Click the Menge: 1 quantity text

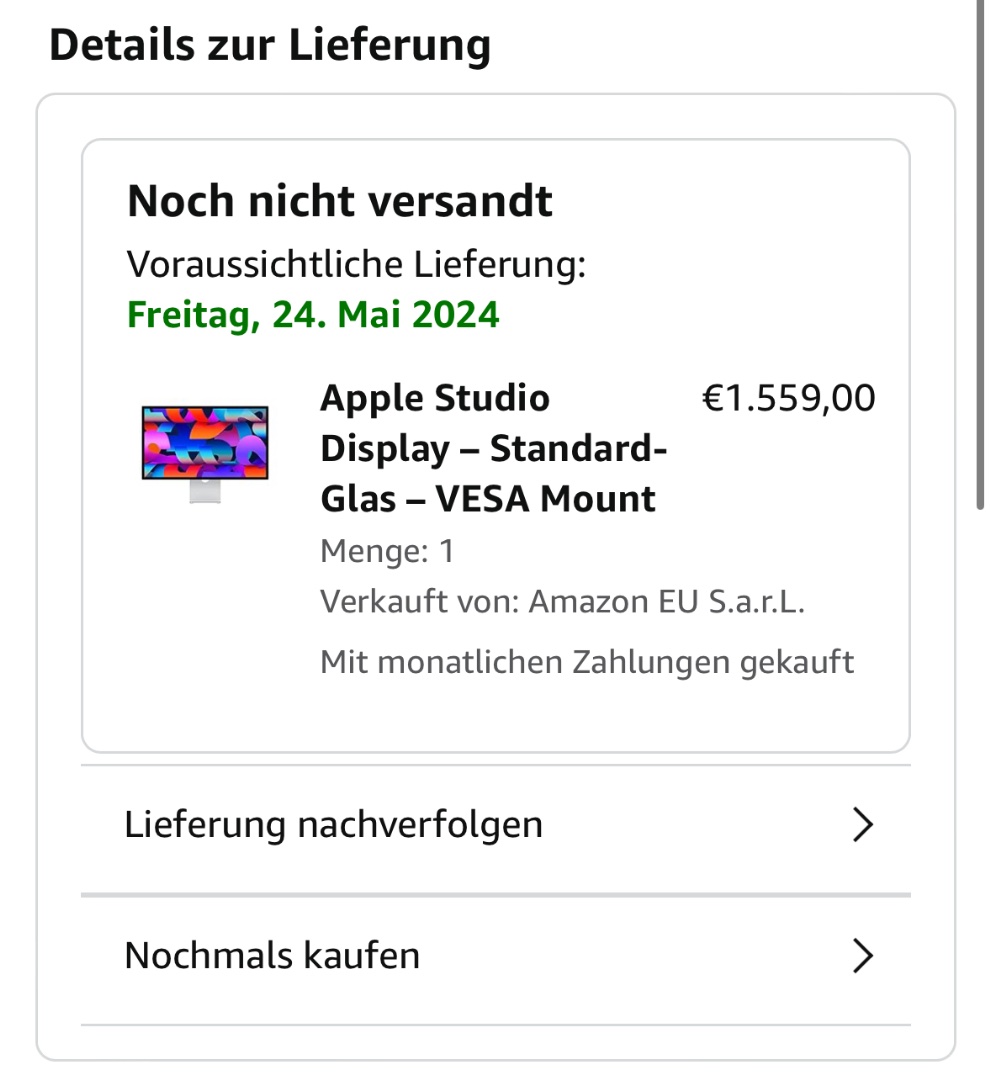(x=387, y=551)
